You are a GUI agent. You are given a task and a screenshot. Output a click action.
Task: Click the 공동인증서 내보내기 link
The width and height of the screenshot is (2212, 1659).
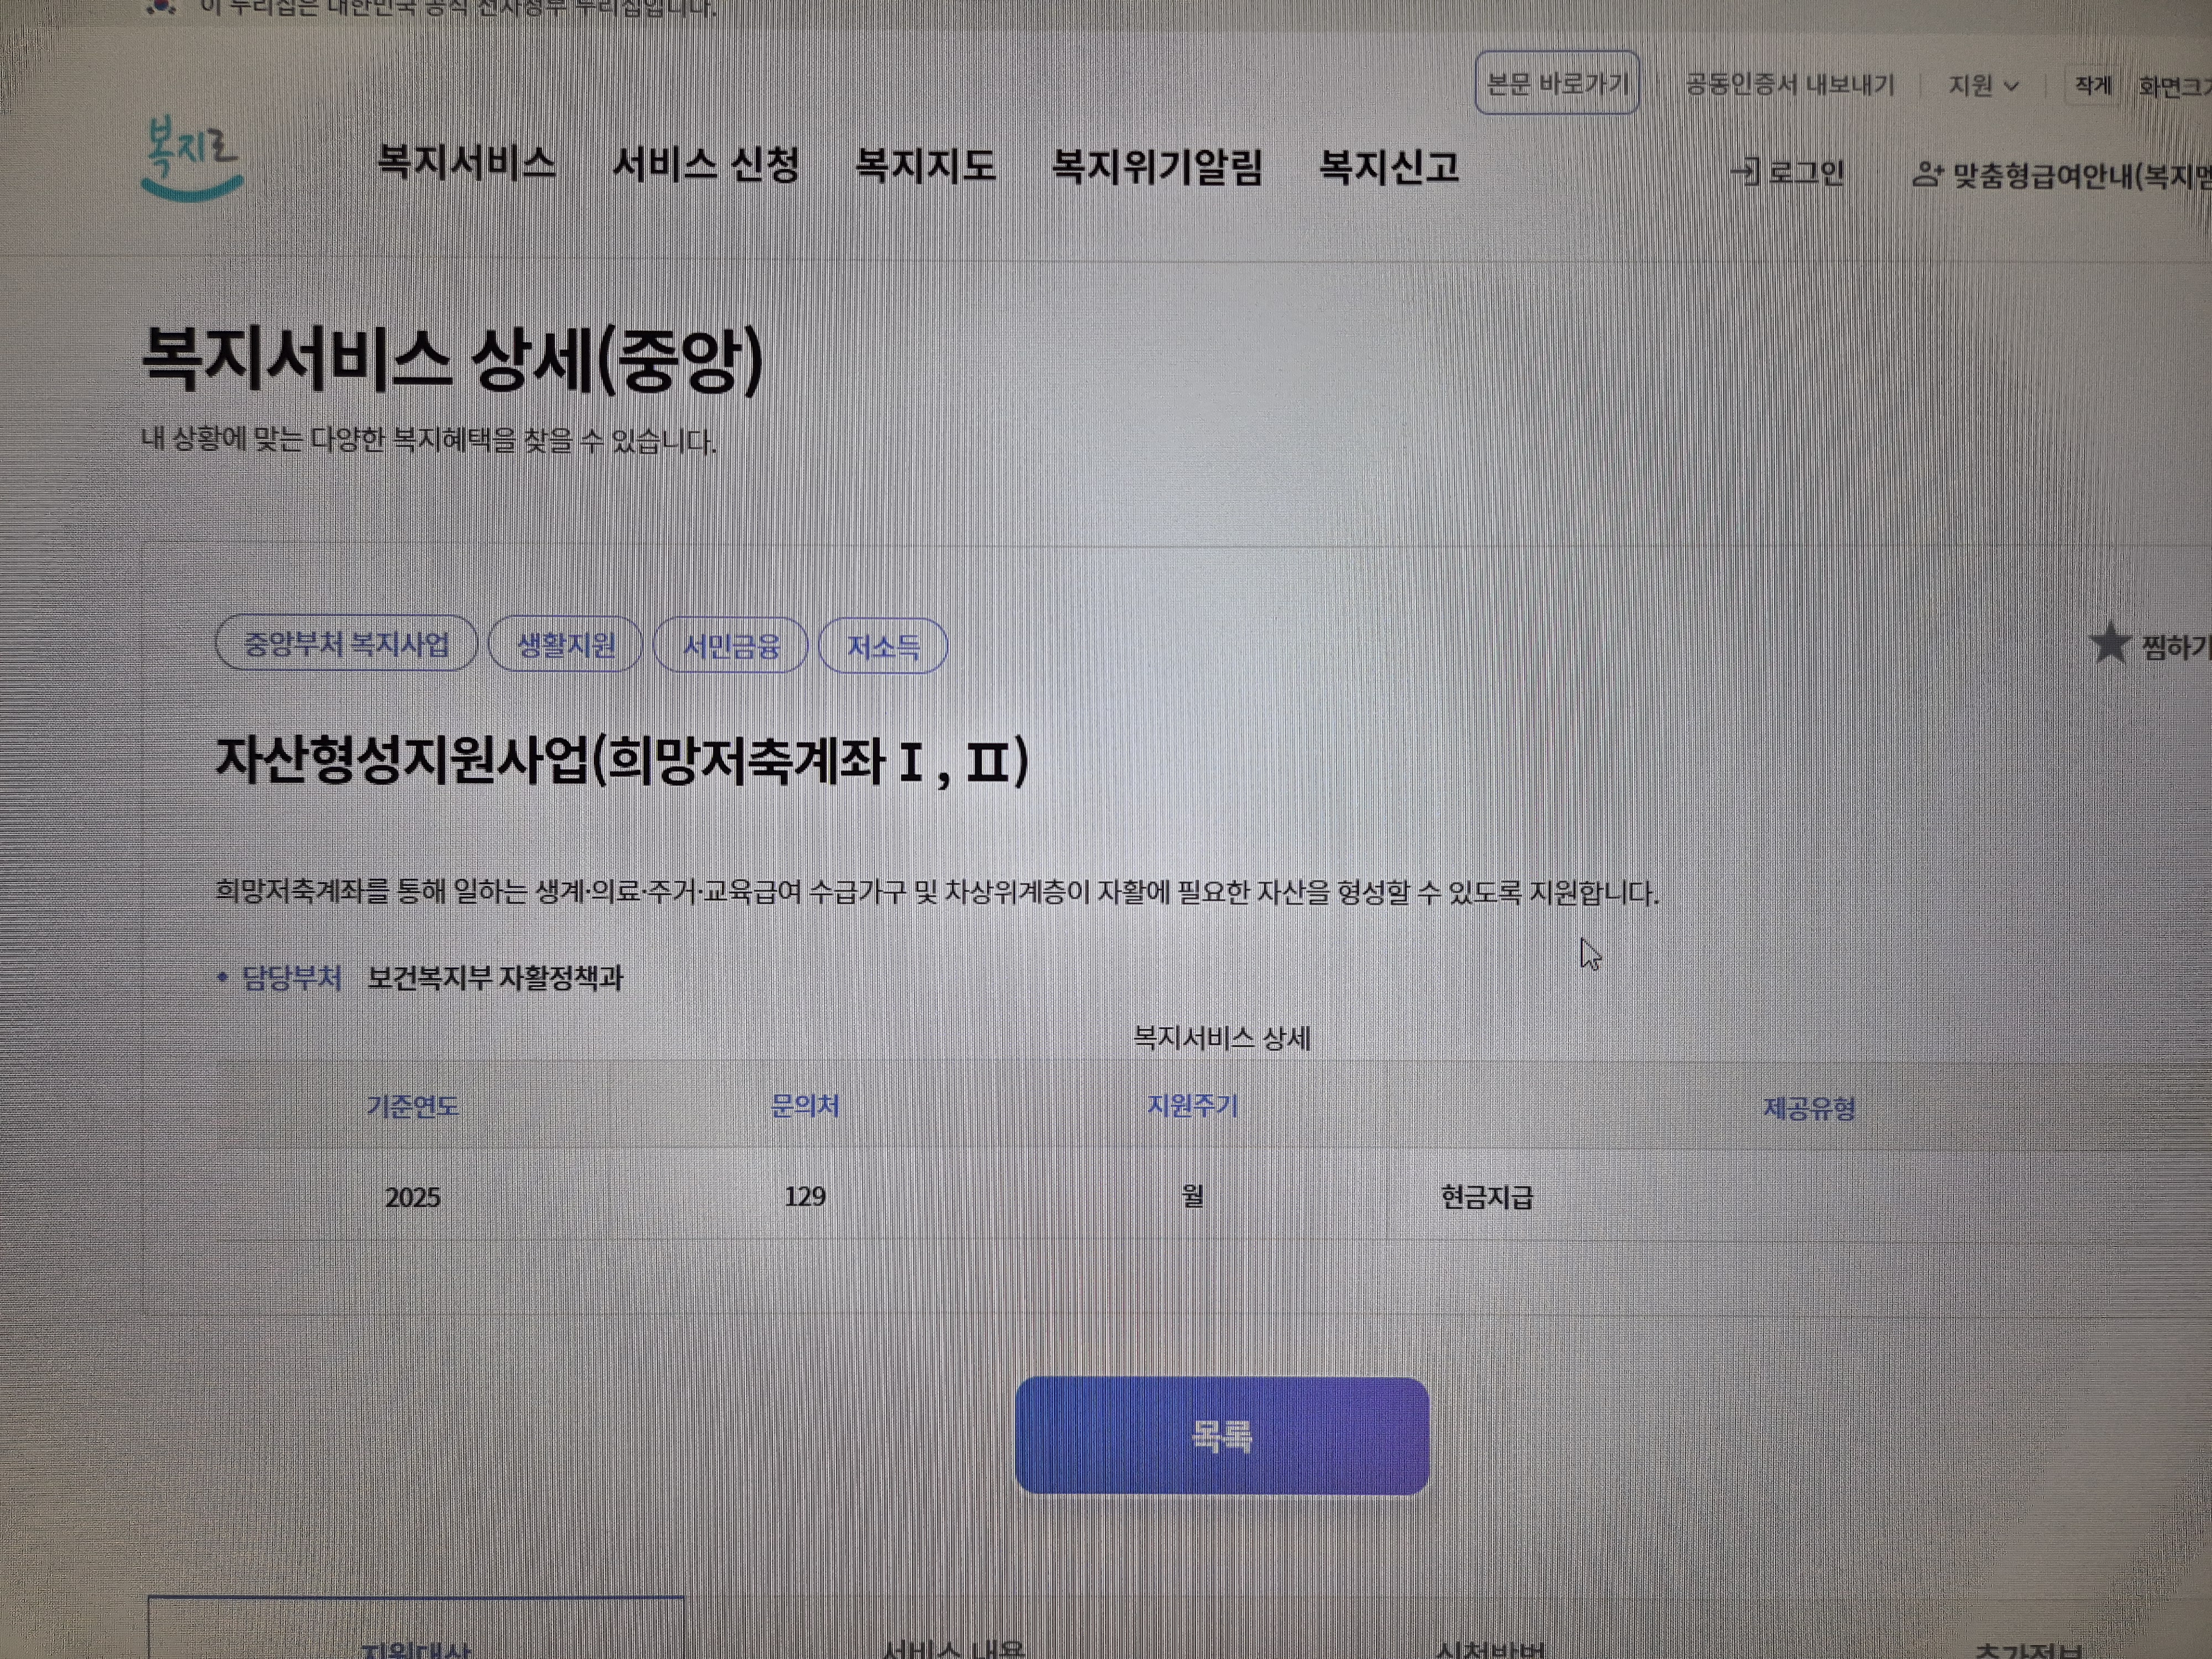pyautogui.click(x=1790, y=85)
